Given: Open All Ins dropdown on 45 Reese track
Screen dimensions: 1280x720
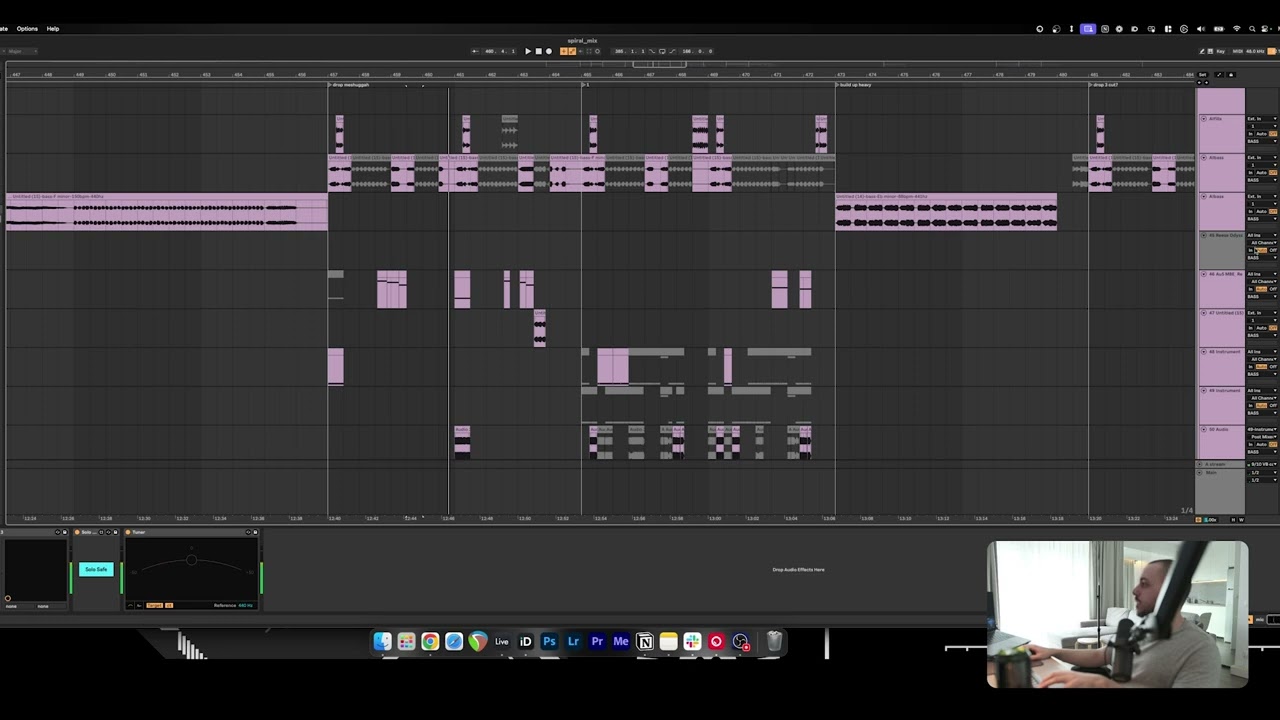Looking at the screenshot, I should coord(1262,236).
